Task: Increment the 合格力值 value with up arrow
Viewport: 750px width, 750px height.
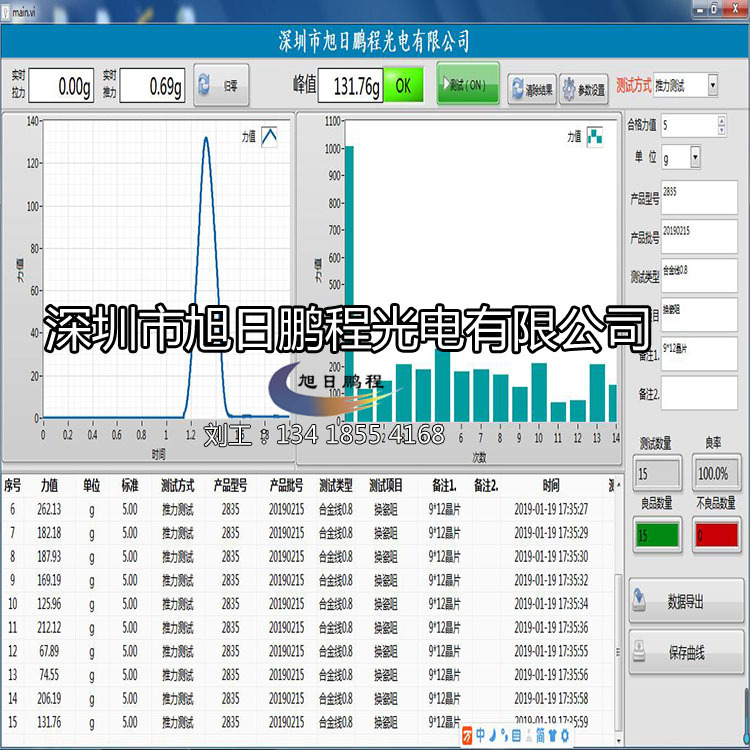Action: (722, 121)
